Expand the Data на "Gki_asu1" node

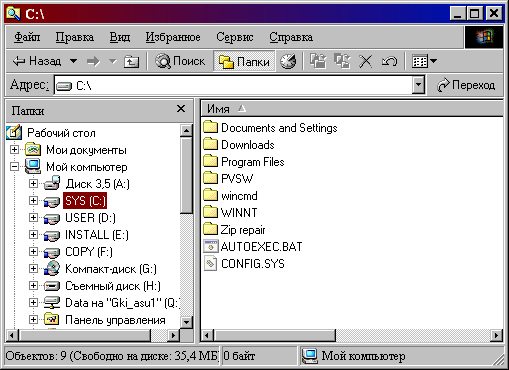(x=33, y=302)
